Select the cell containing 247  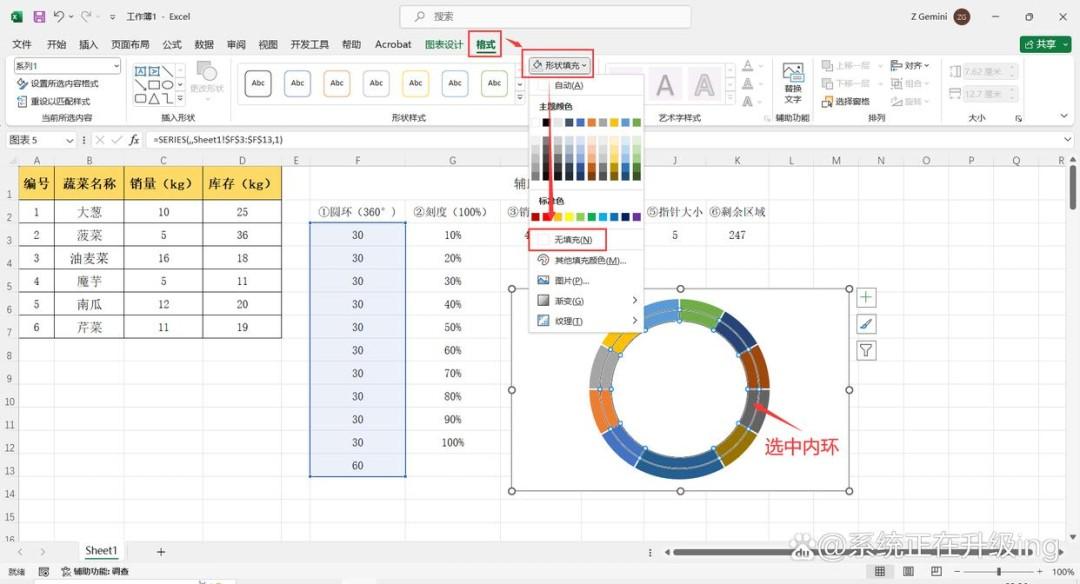tap(737, 235)
